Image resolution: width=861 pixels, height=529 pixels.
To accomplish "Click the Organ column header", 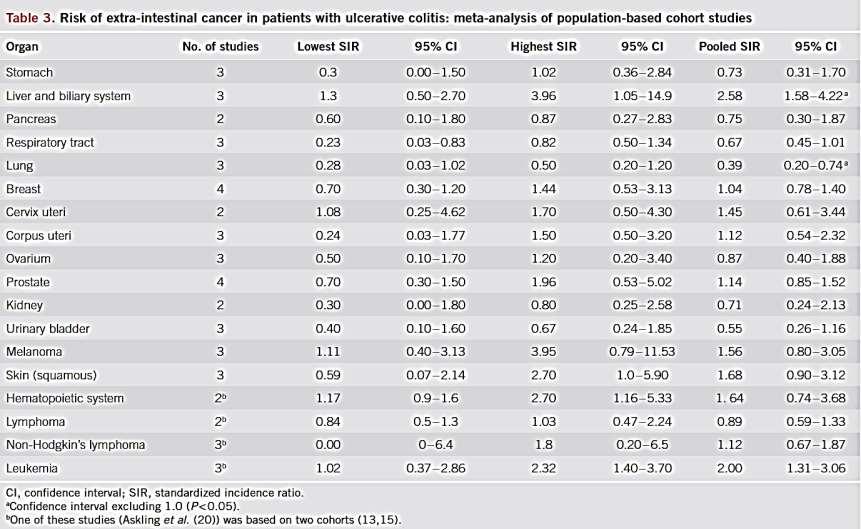I will pos(22,47).
